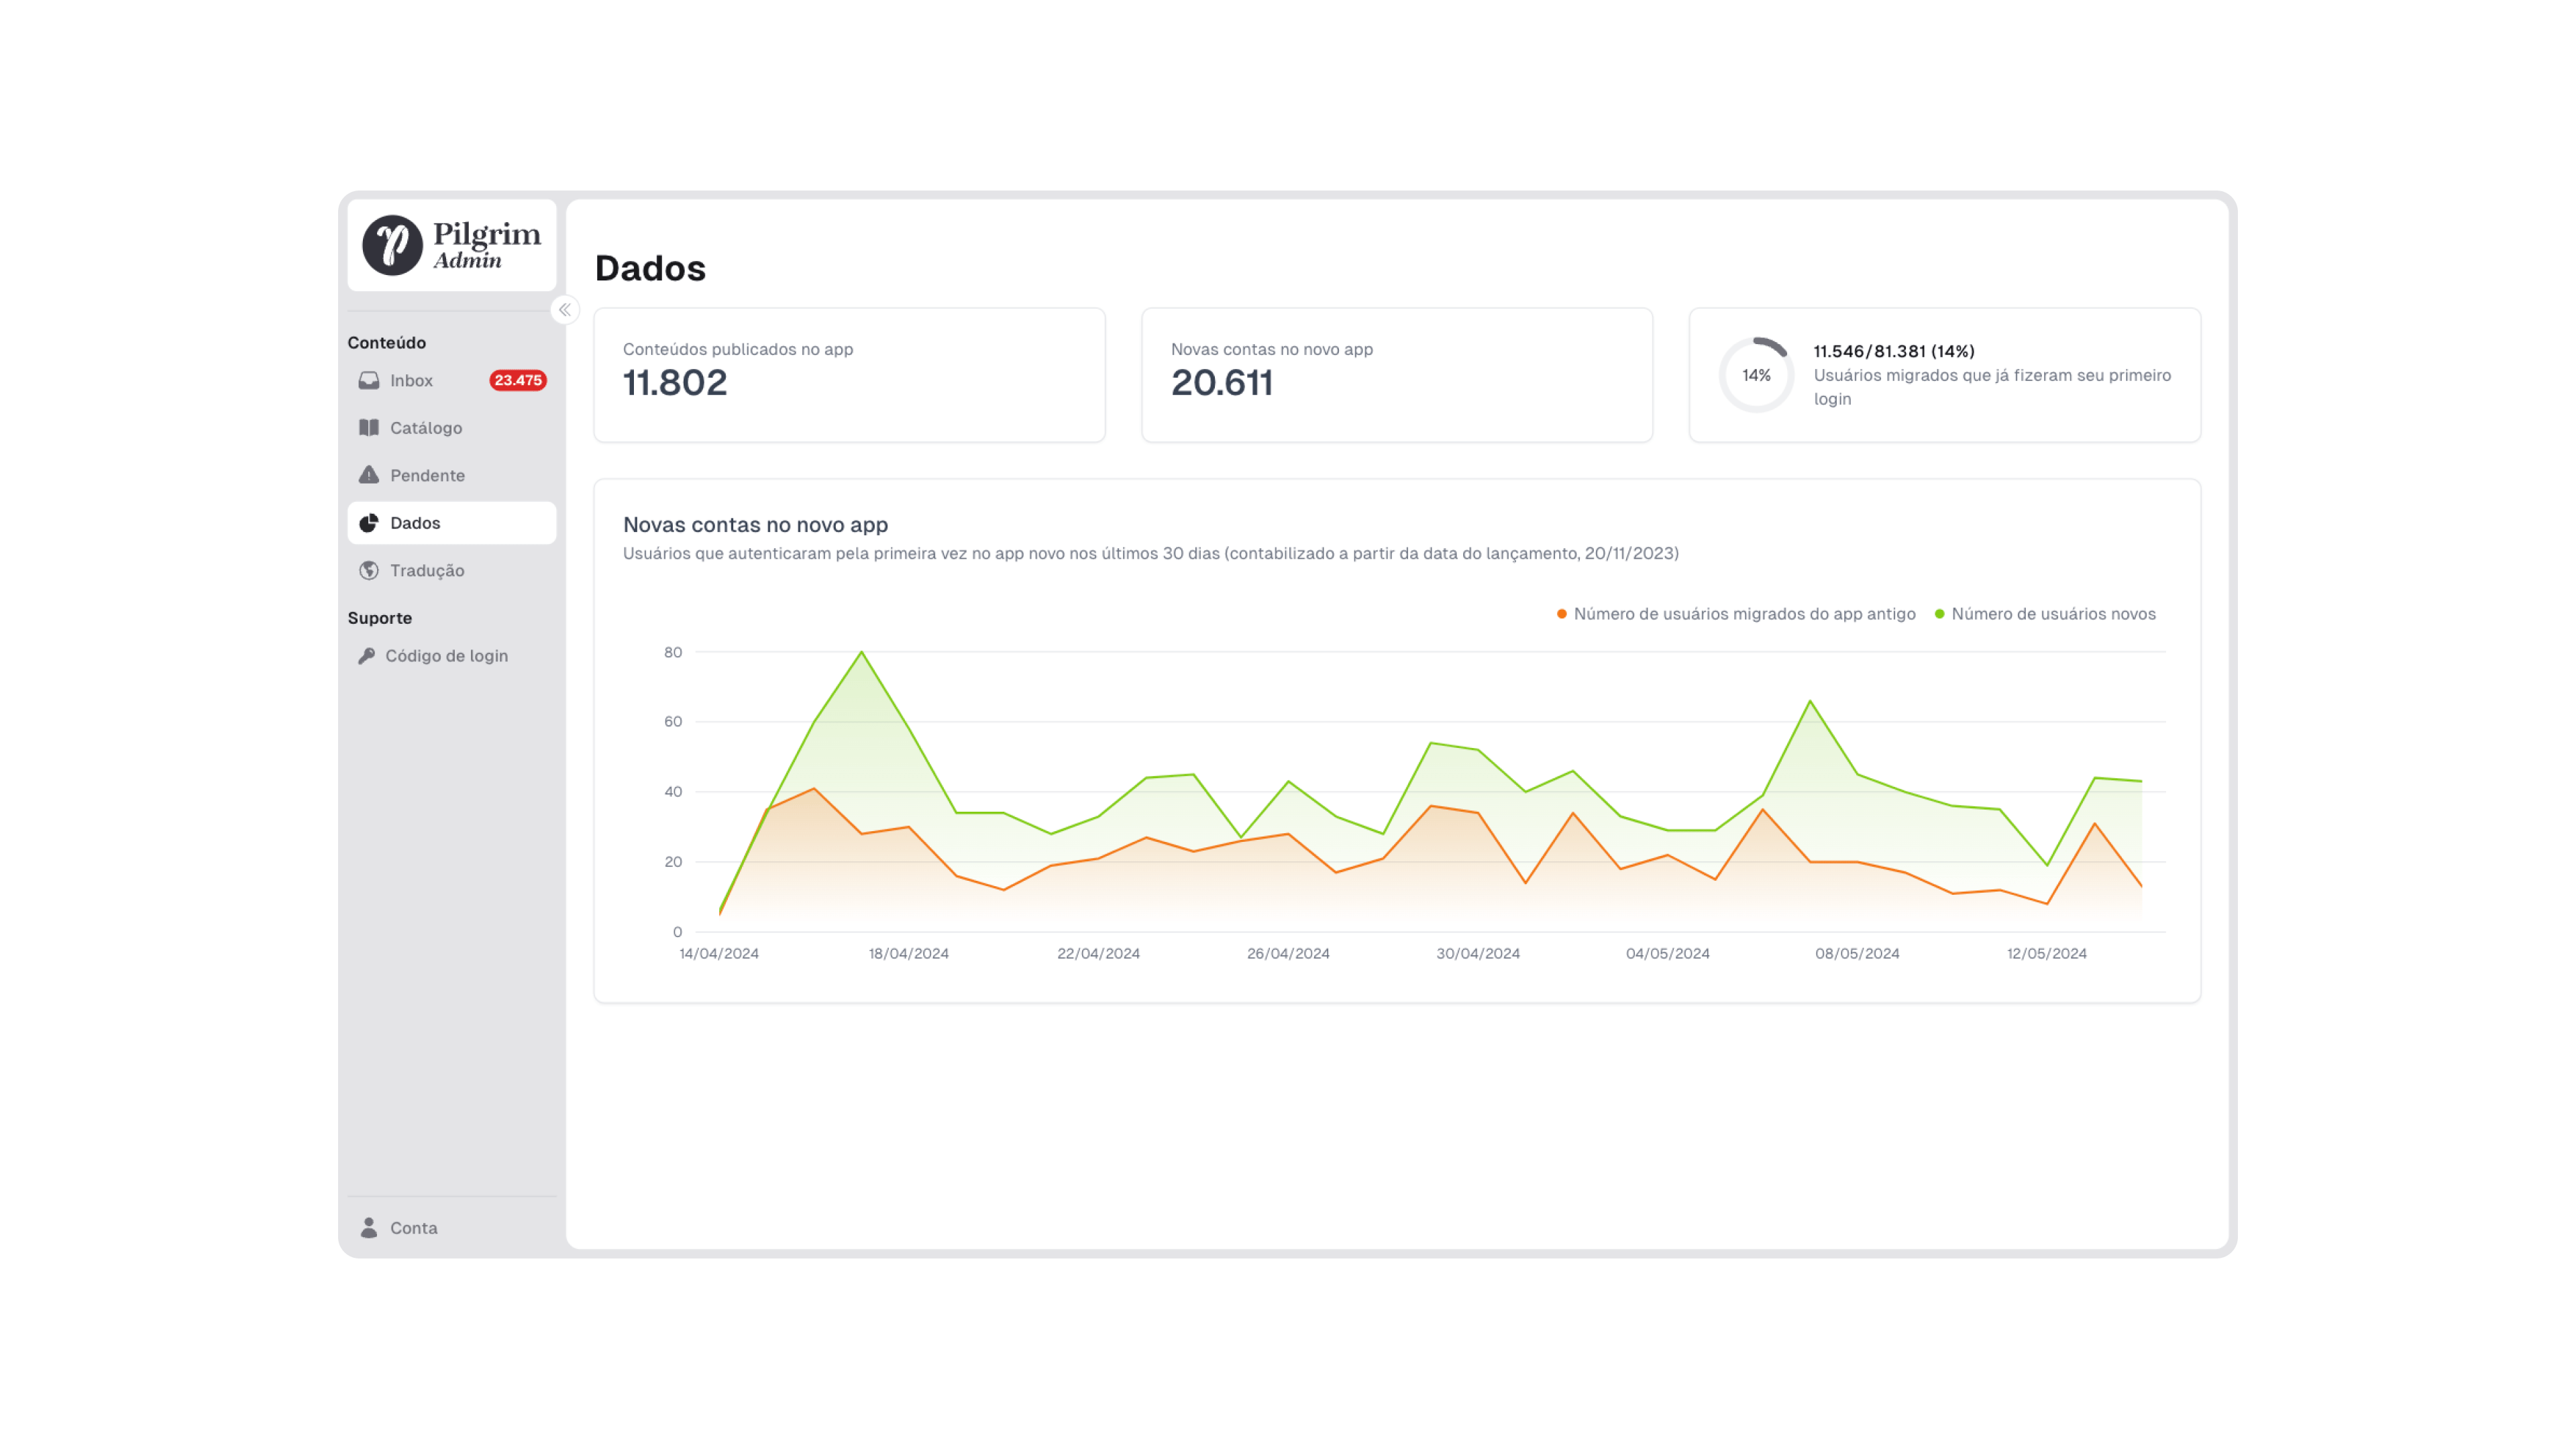This screenshot has height=1449, width=2576.
Task: Toggle the Número de usuários novos legend label
Action: point(2053,614)
